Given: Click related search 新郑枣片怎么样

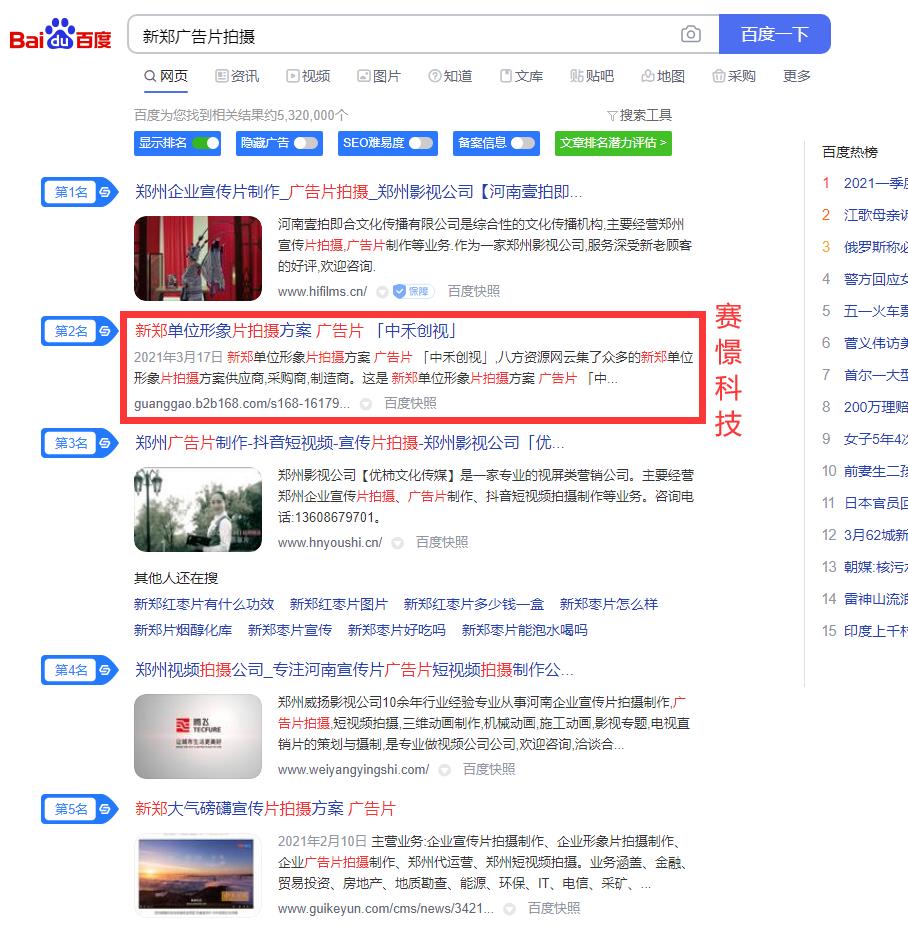Looking at the screenshot, I should pyautogui.click(x=609, y=604).
